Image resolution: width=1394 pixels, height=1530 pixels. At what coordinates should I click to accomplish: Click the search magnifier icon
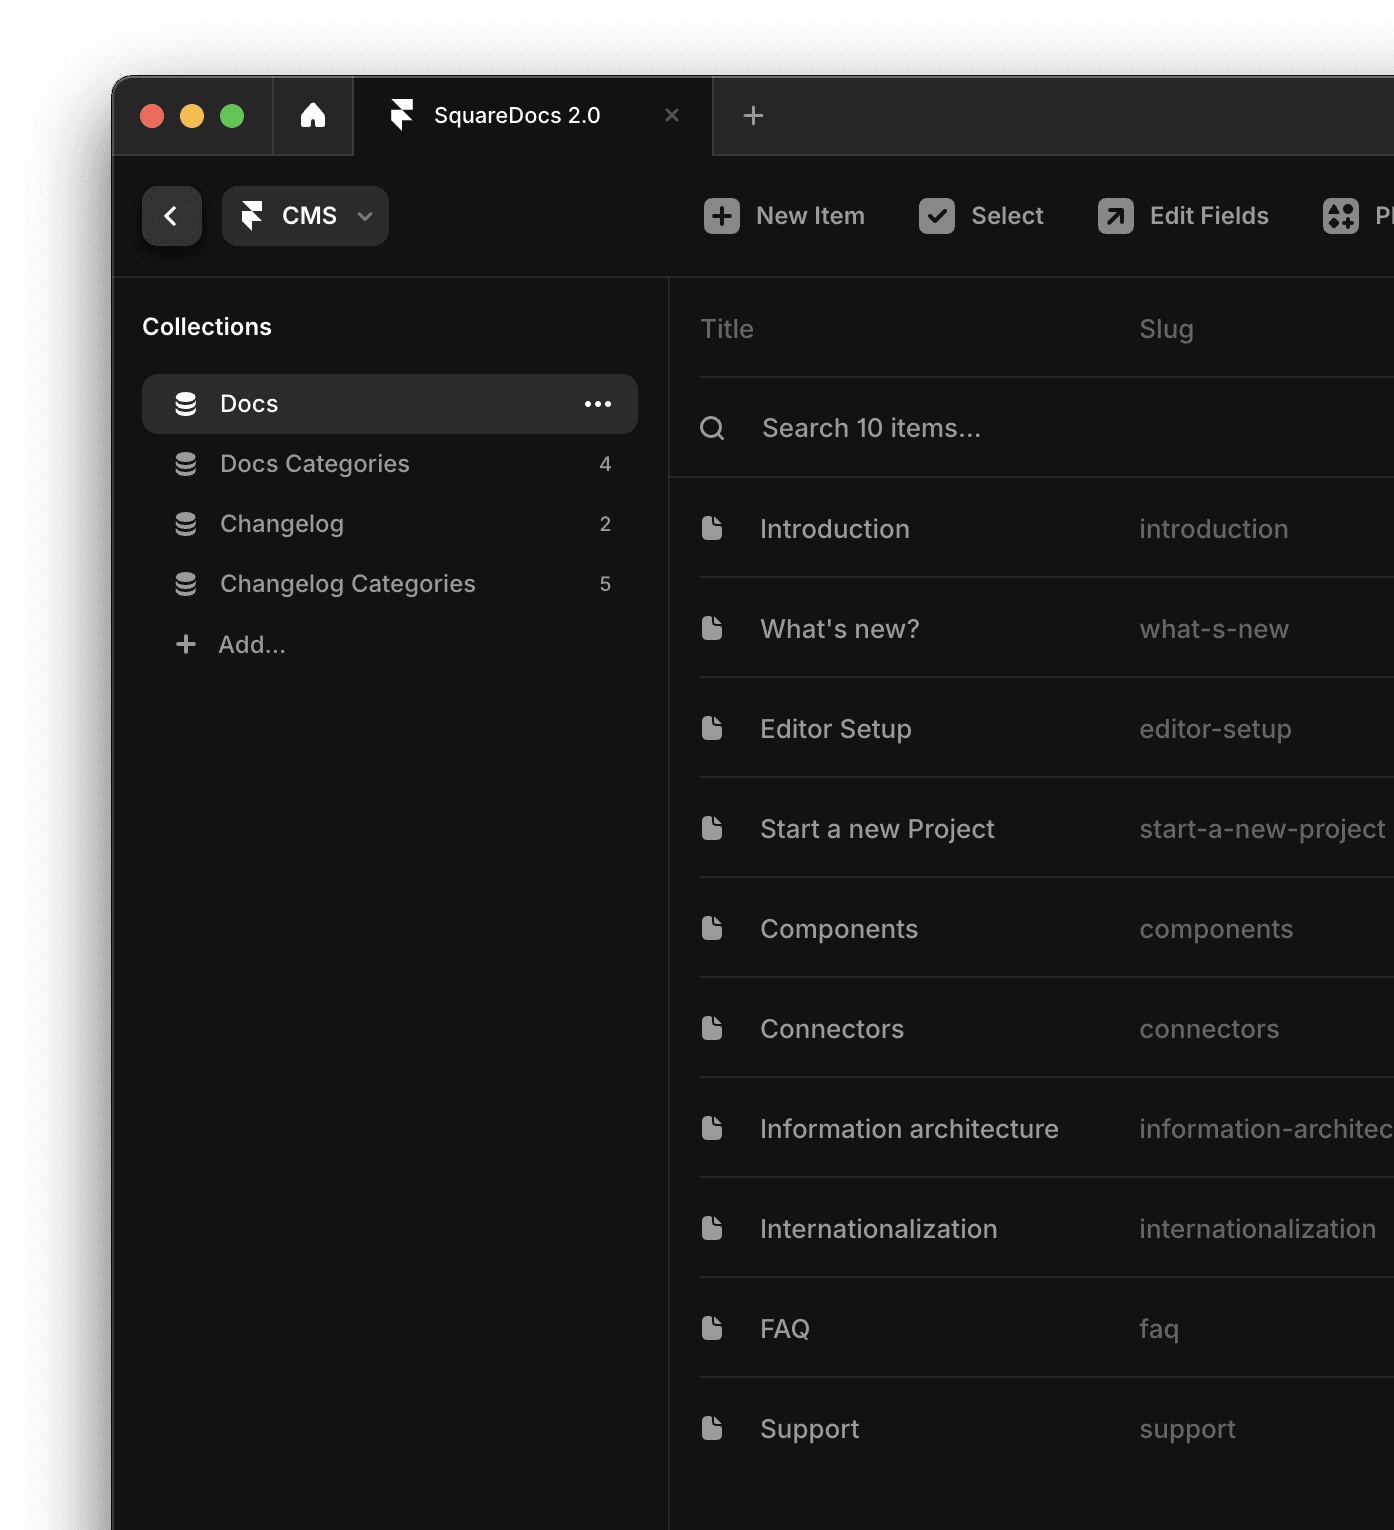[x=712, y=428]
